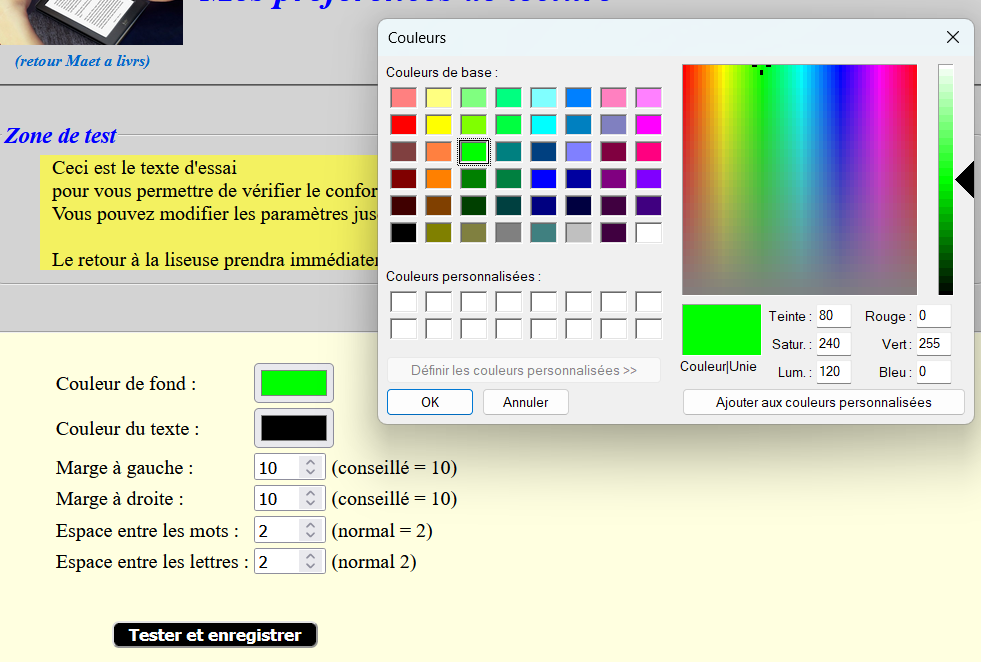Pick the first empty custom color slot
This screenshot has height=662, width=981.
(404, 302)
